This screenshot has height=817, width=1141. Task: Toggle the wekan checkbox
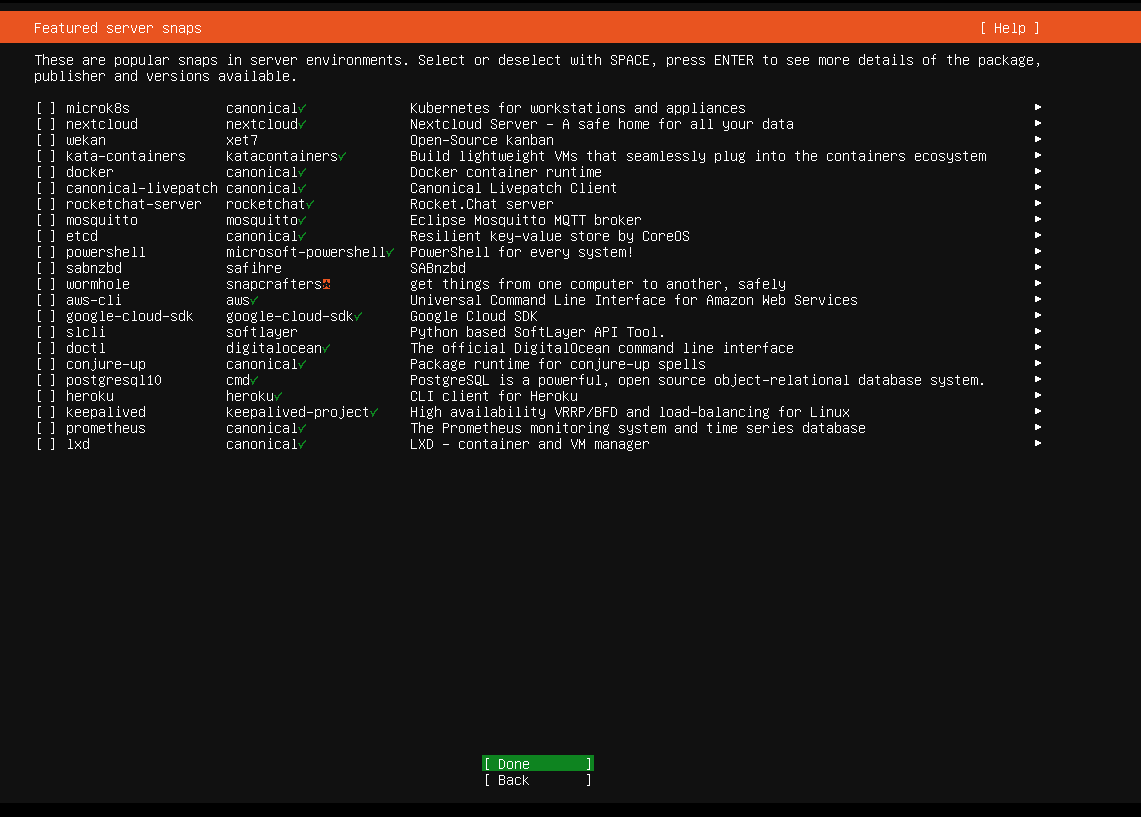[x=46, y=140]
